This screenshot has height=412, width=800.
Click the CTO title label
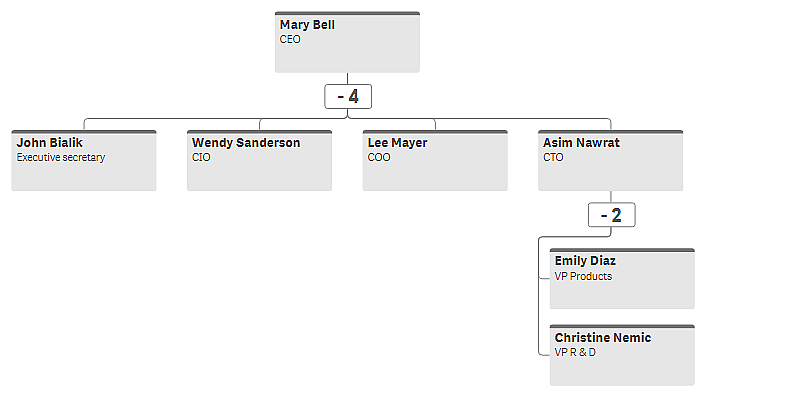tap(554, 158)
